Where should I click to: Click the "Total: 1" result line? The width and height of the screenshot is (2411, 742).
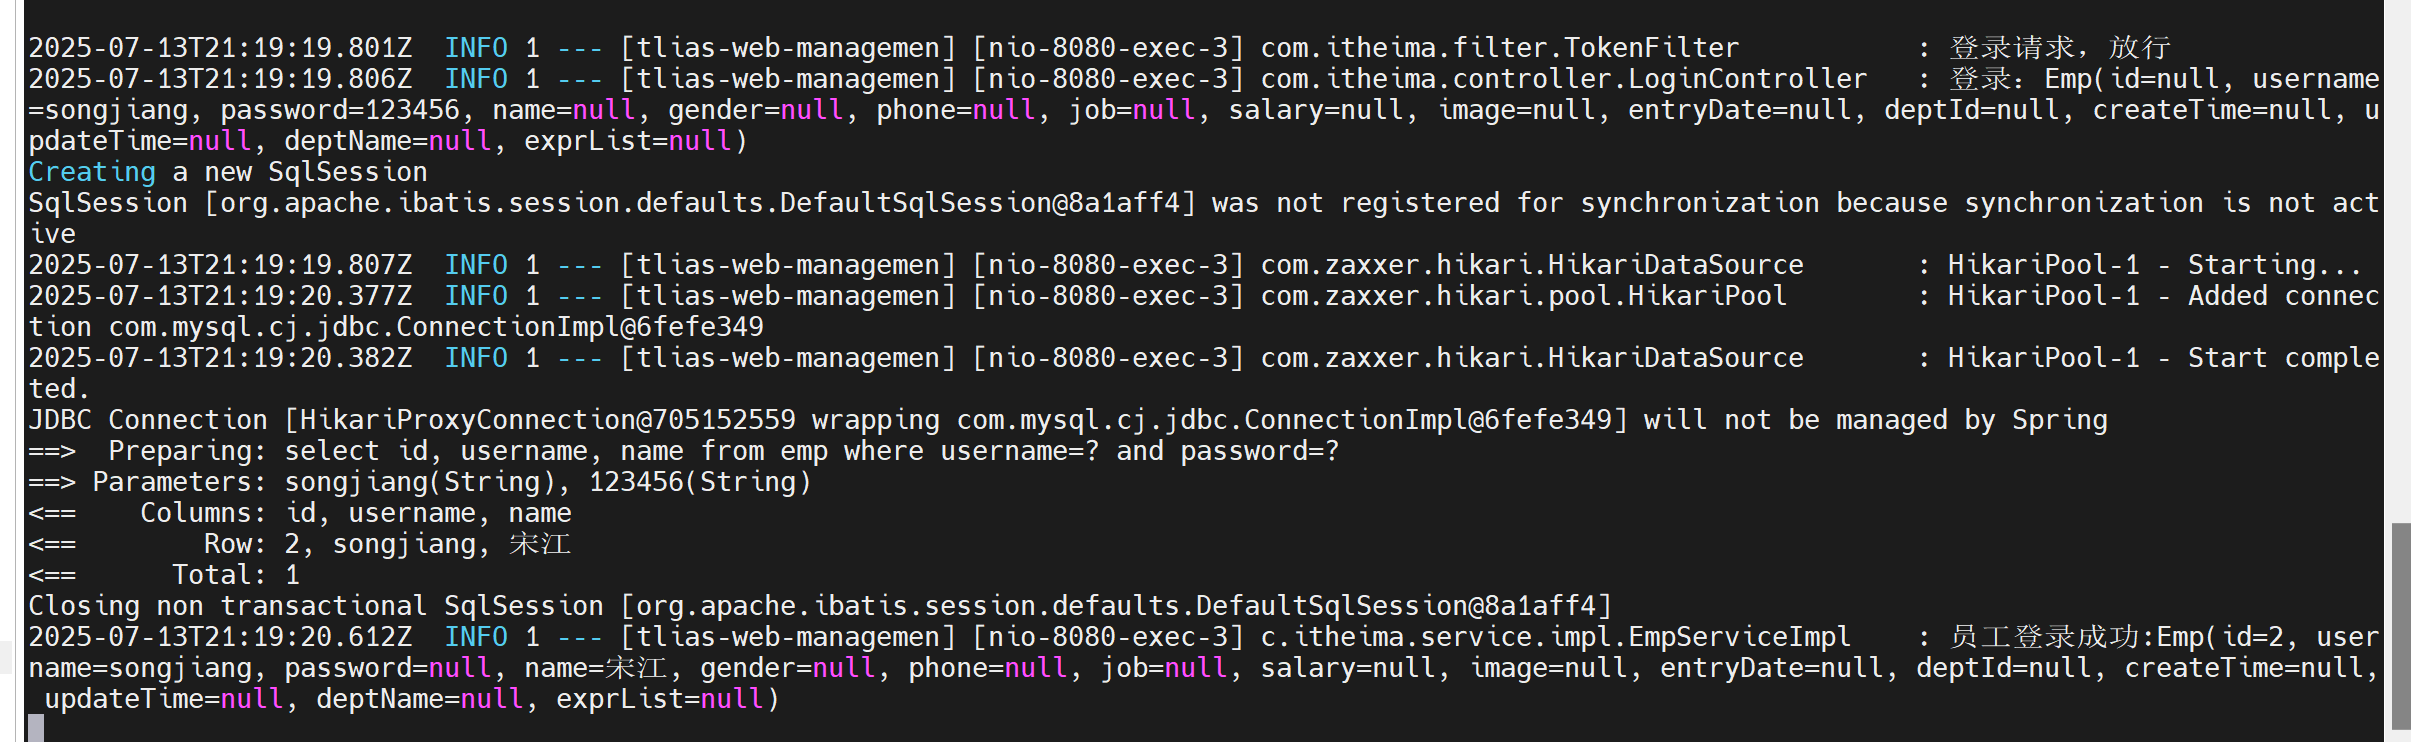235,575
